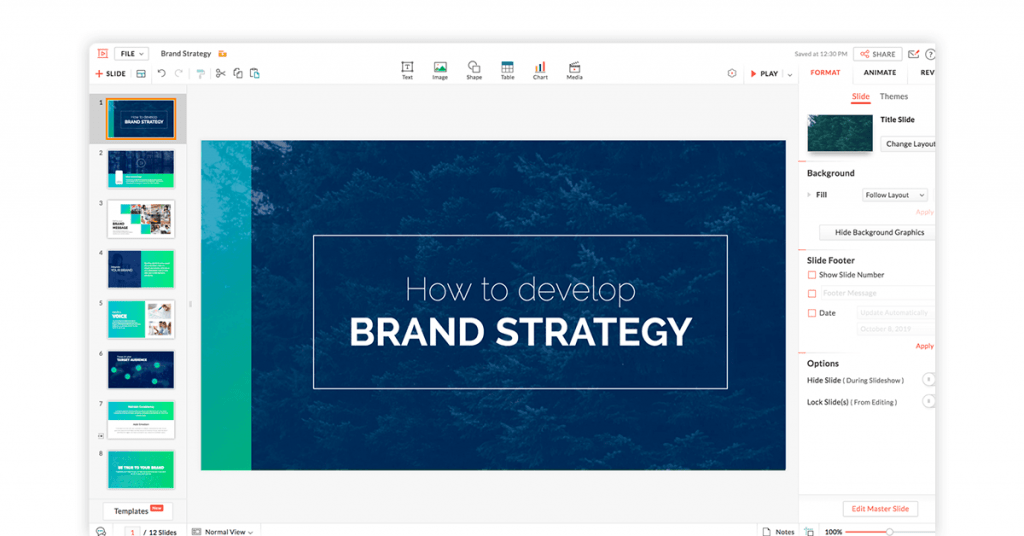The width and height of the screenshot is (1024, 536).
Task: Select slide 3 thumbnail
Action: (x=140, y=219)
